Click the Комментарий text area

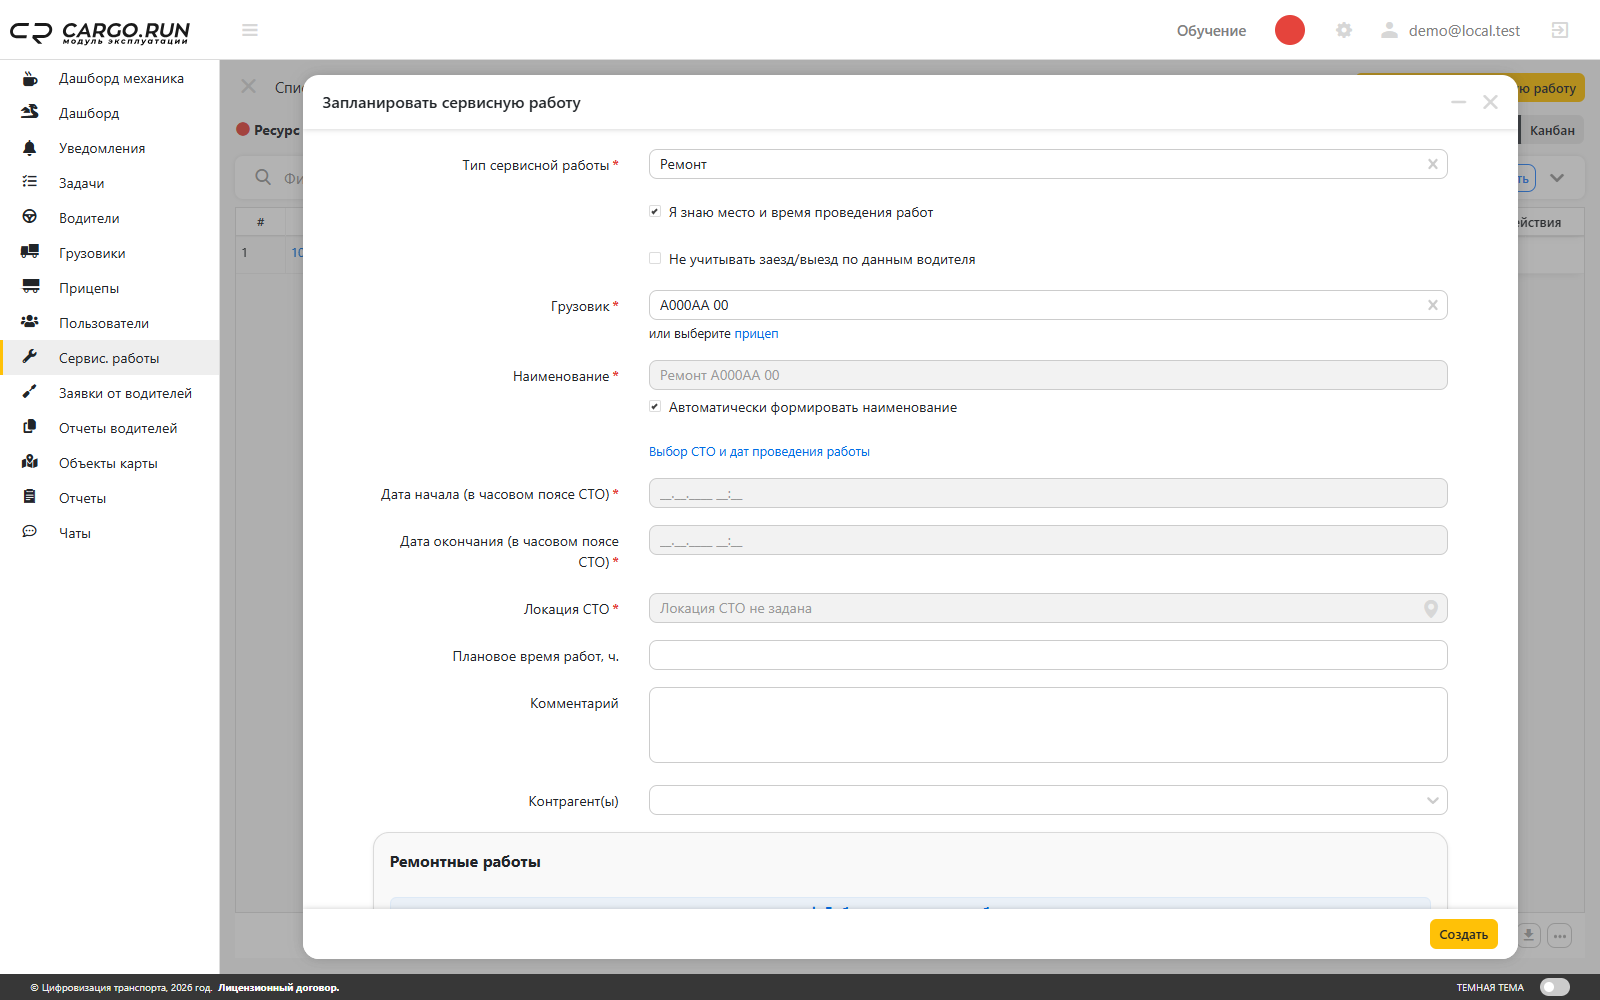(x=1048, y=725)
